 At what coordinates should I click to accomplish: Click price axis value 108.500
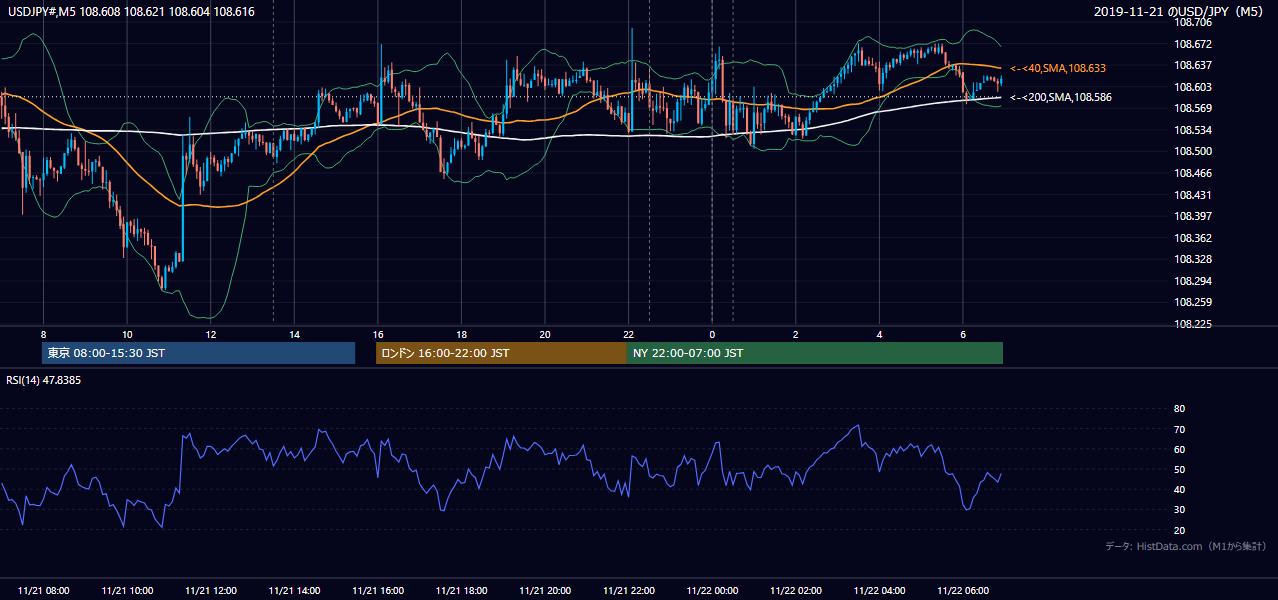[1192, 151]
